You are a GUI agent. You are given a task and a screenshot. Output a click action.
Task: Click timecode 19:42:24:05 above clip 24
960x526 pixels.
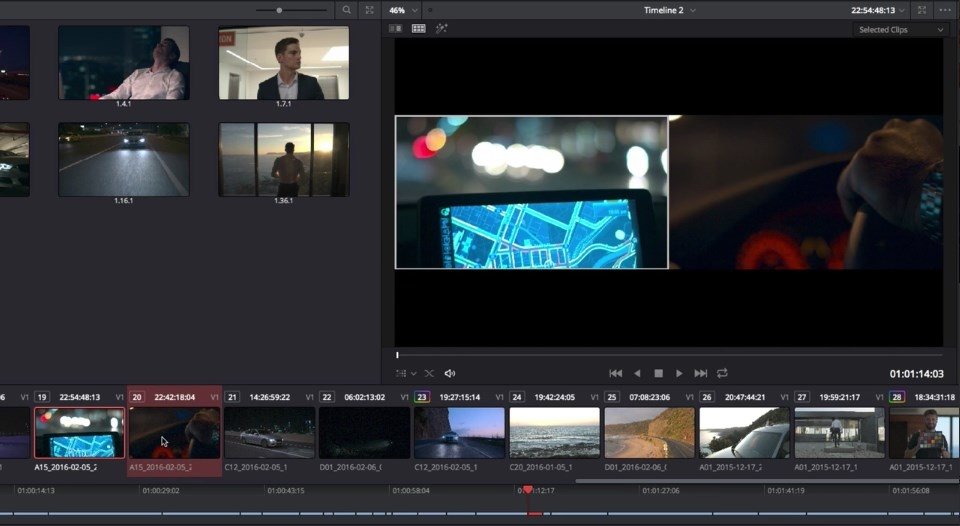click(x=555, y=397)
